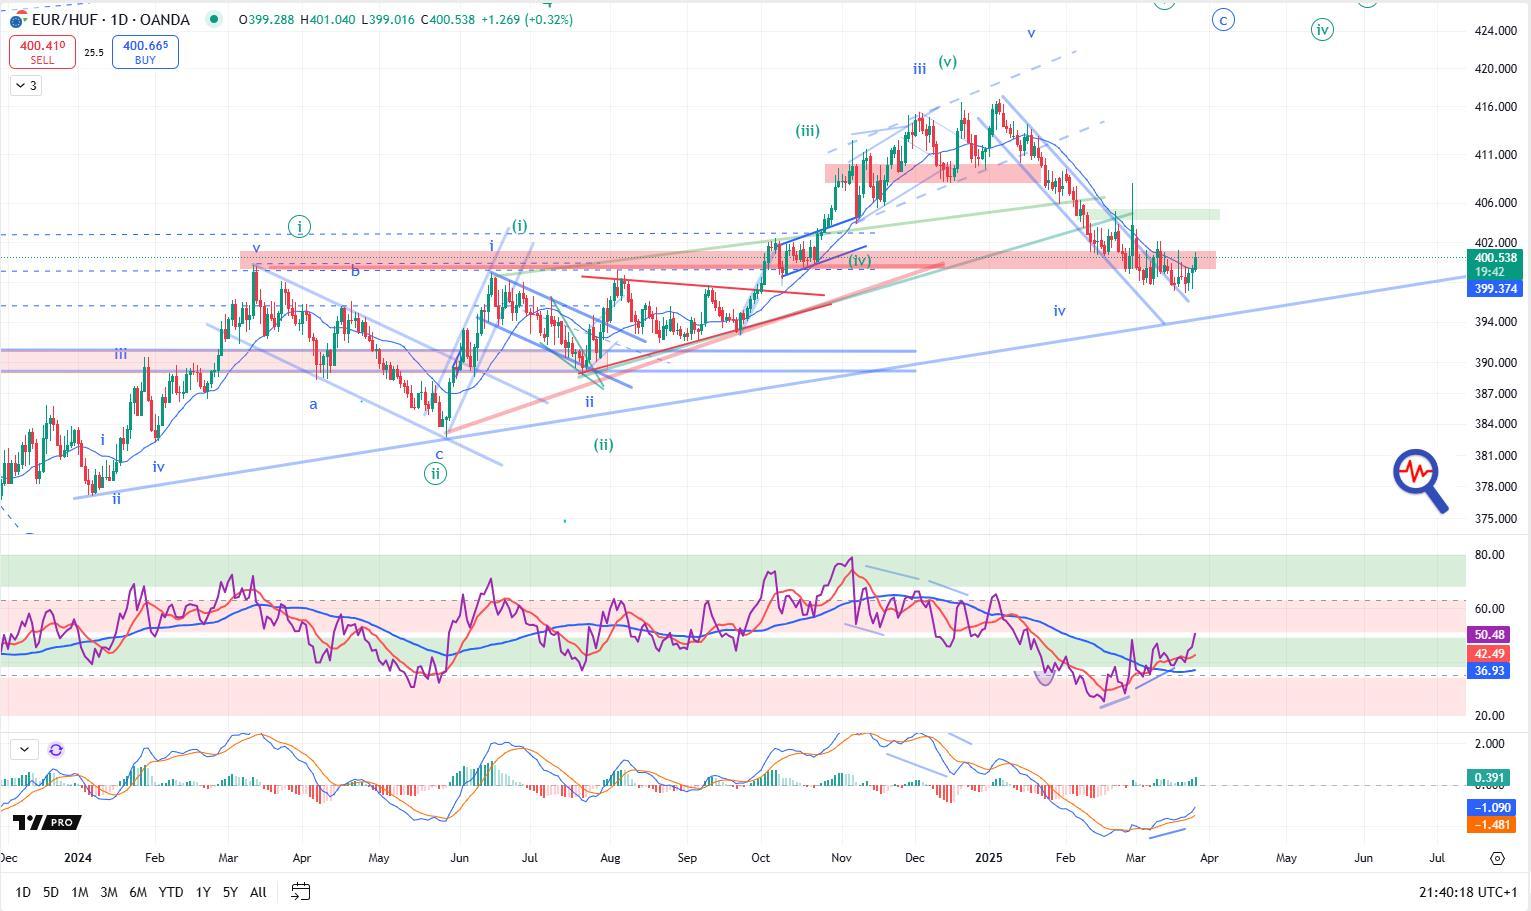The height and width of the screenshot is (911, 1531).
Task: Select the All time range
Action: click(258, 891)
